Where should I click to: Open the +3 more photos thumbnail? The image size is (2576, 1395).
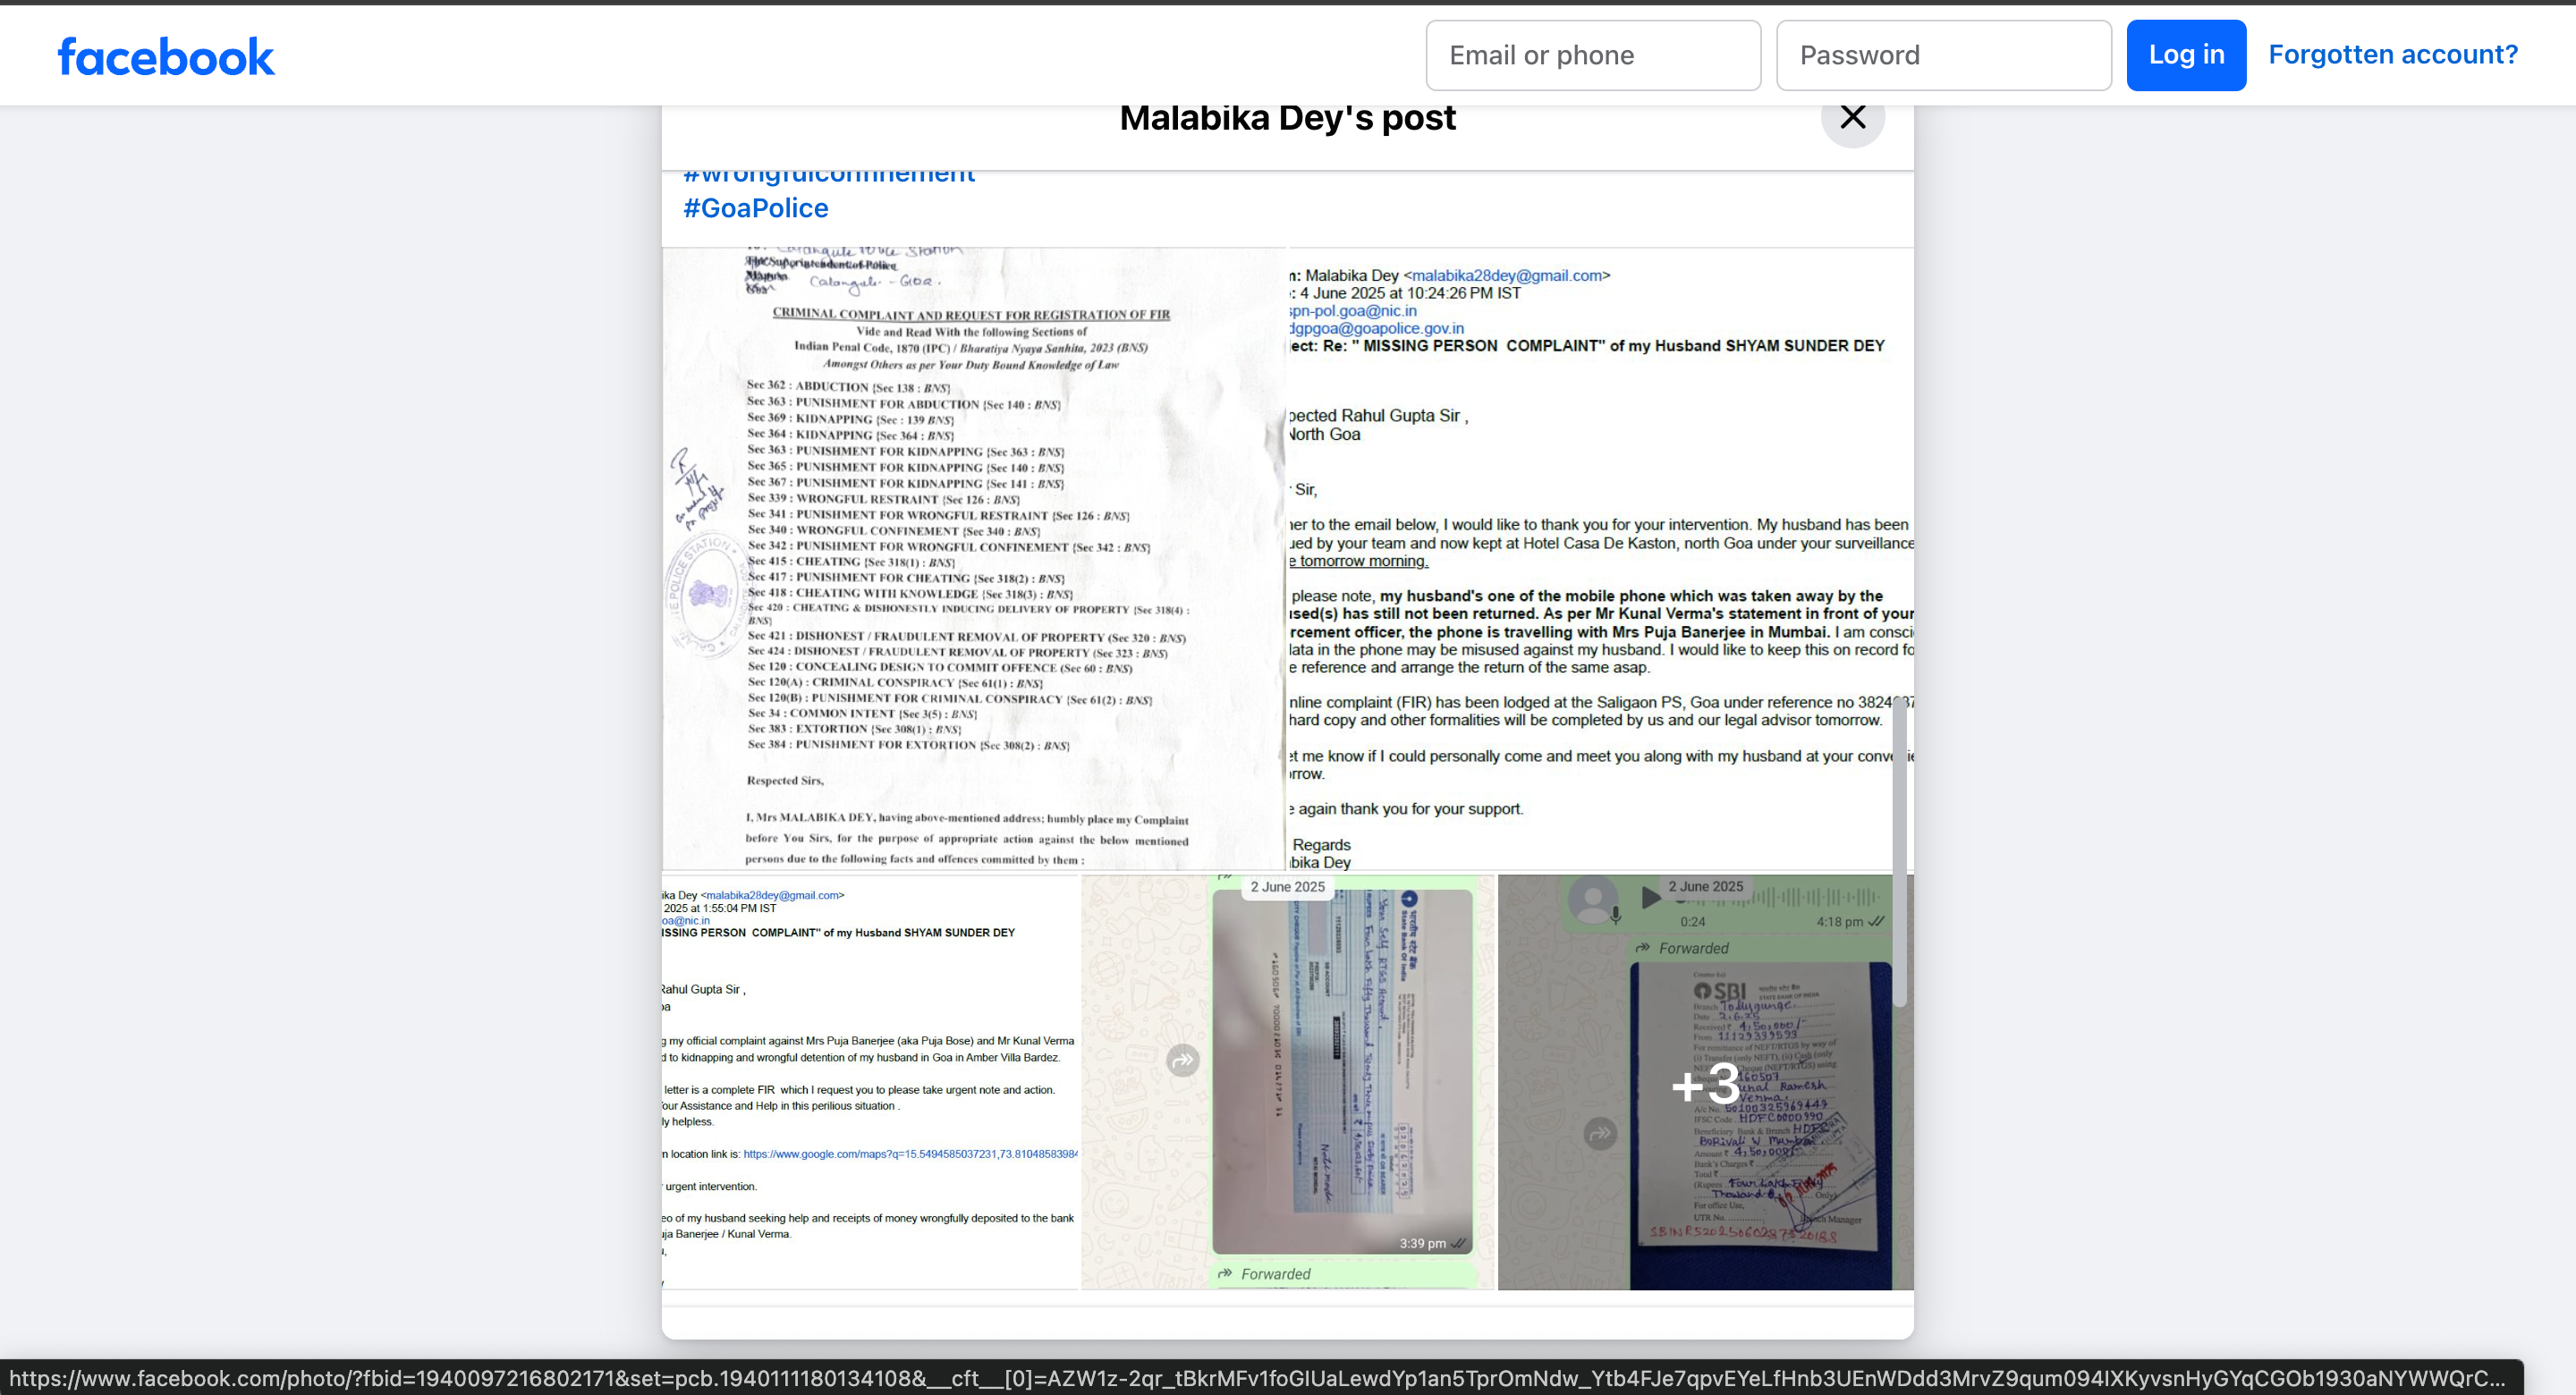coord(1705,1082)
